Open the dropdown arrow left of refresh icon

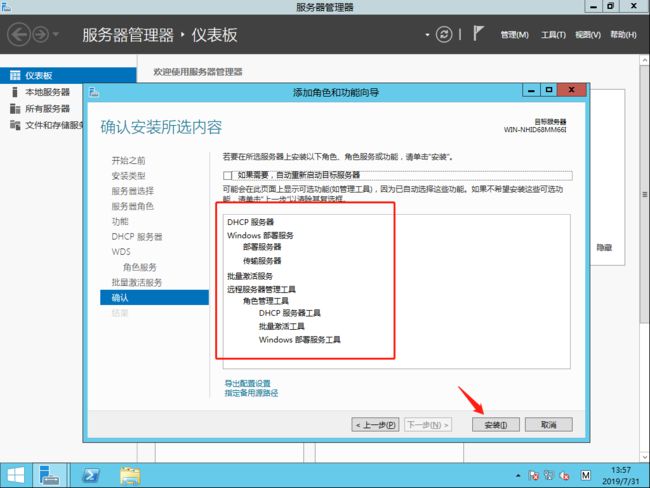tap(427, 35)
